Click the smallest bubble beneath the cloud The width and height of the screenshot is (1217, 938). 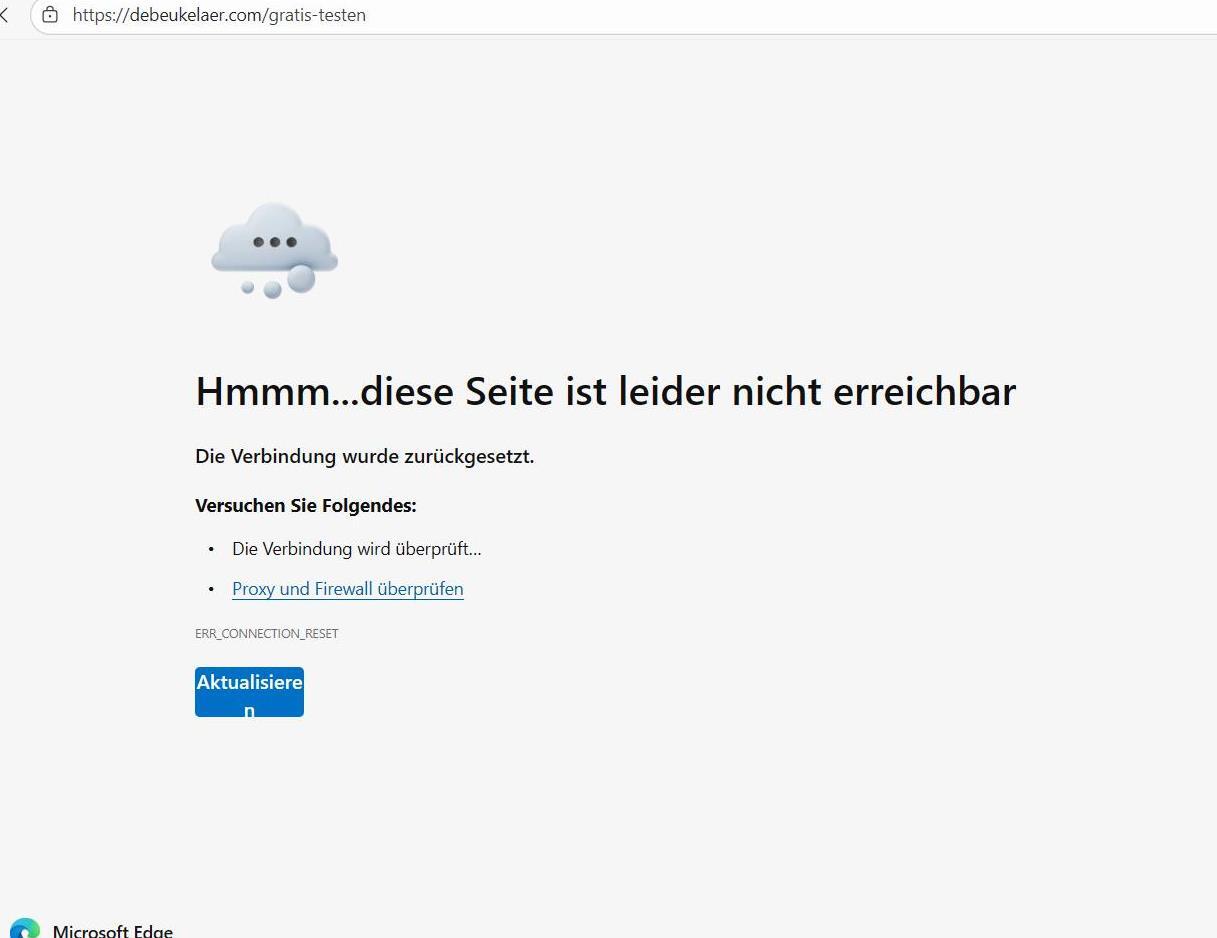(x=248, y=287)
